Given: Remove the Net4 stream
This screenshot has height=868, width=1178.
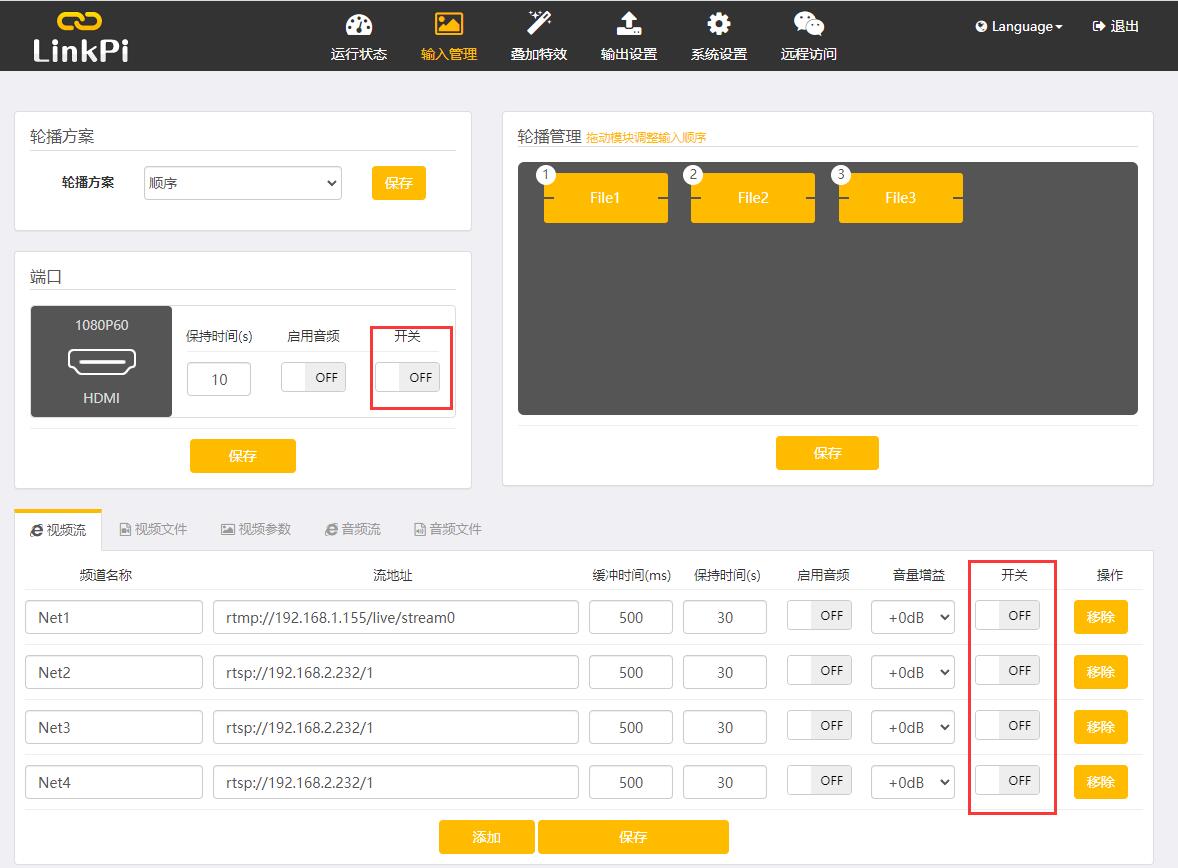Looking at the screenshot, I should tap(1101, 782).
